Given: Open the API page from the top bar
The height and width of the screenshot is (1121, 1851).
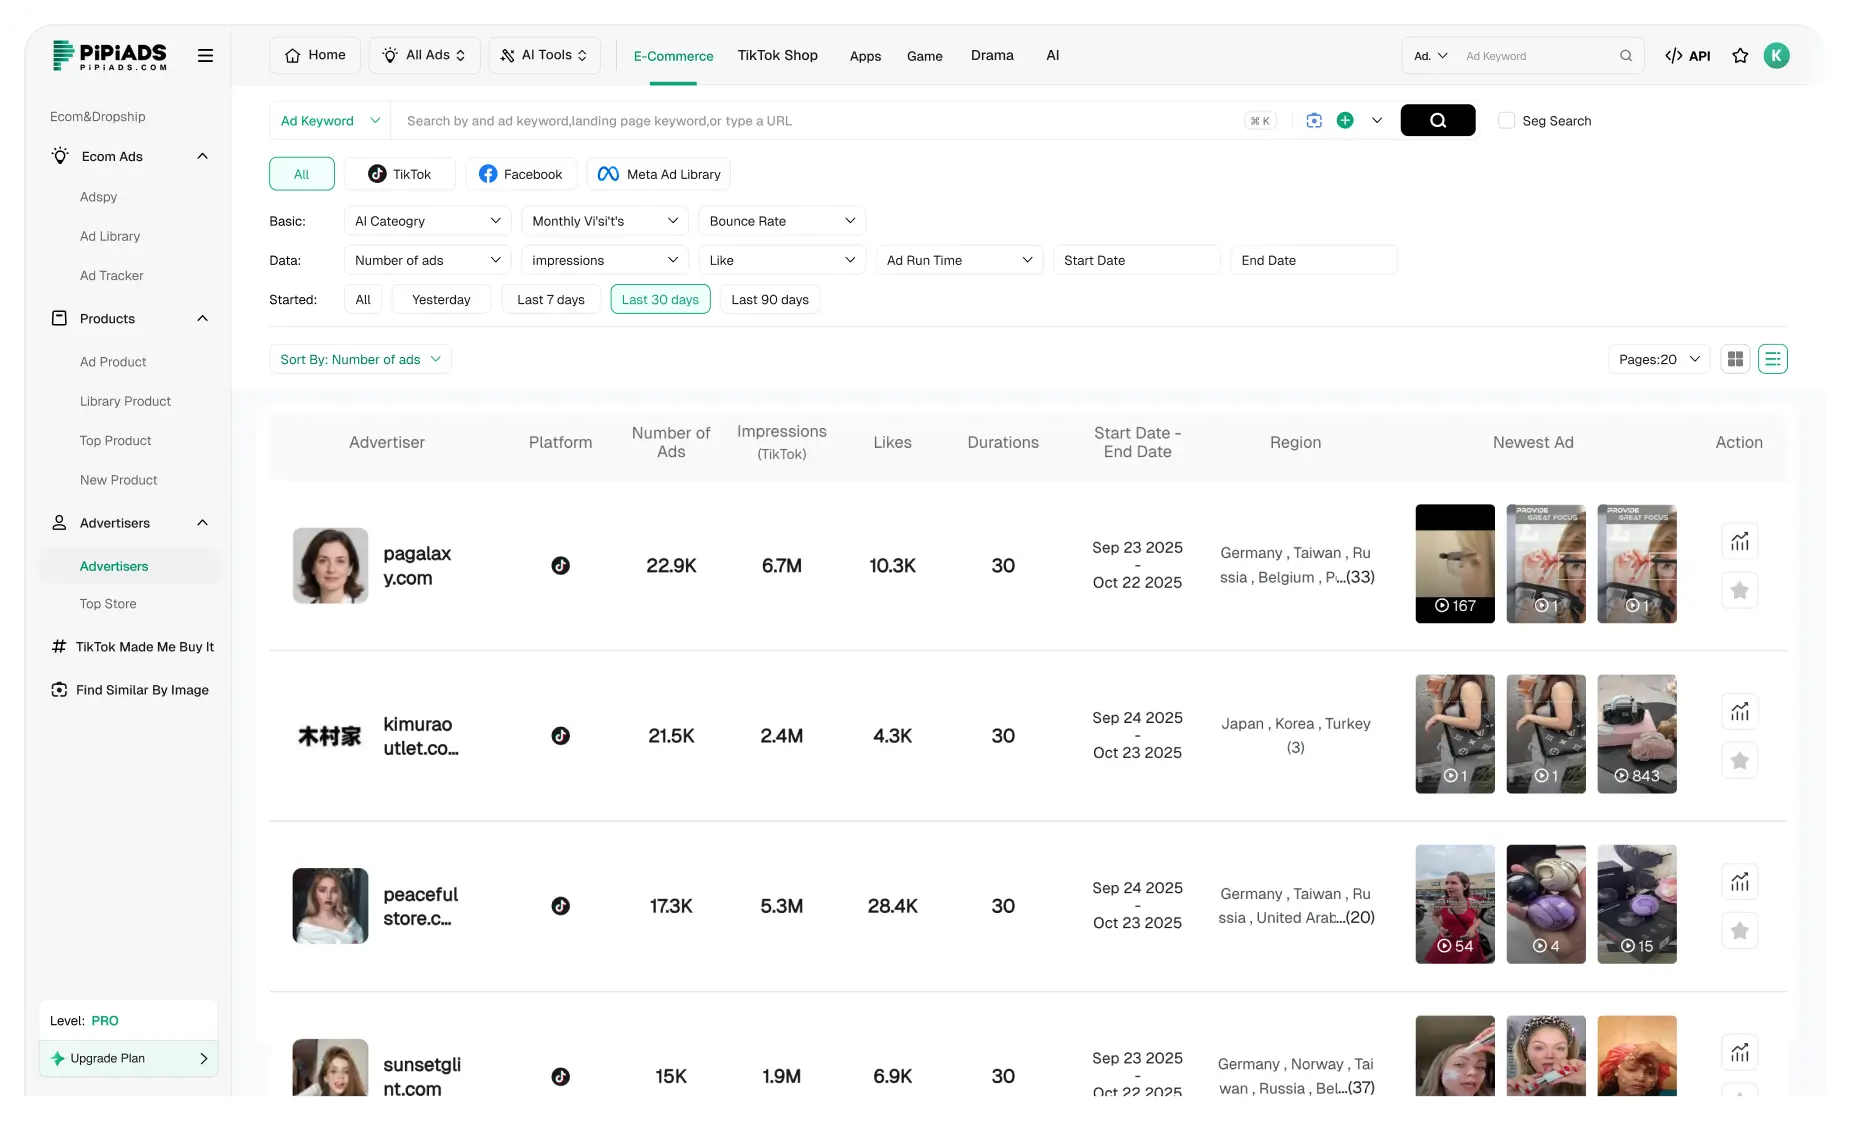Looking at the screenshot, I should tap(1688, 56).
